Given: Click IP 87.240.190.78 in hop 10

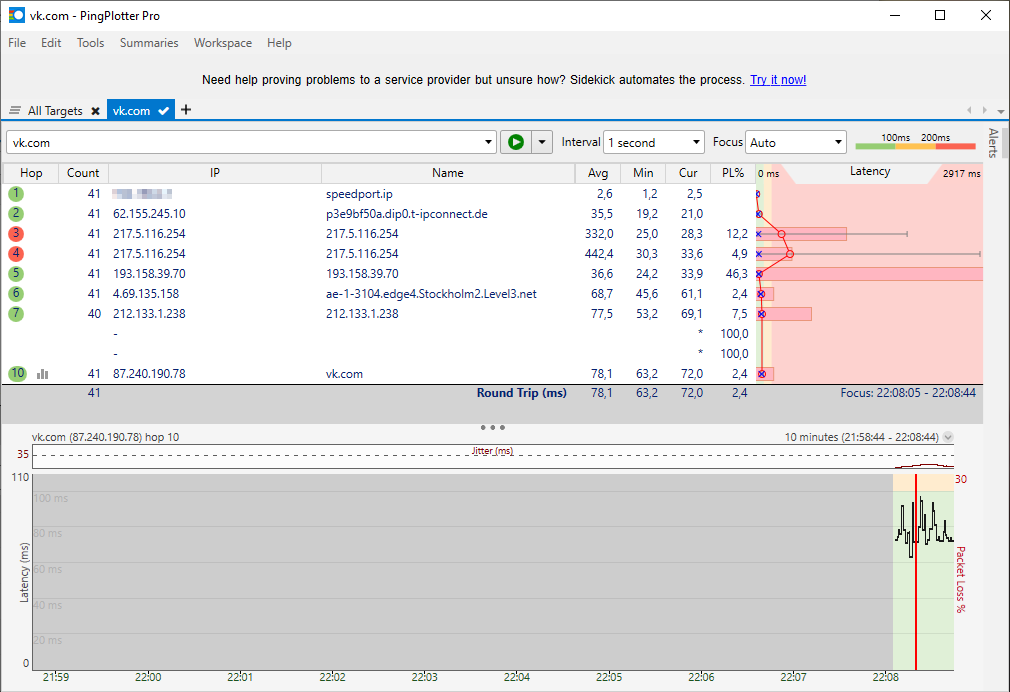Looking at the screenshot, I should (x=149, y=374).
